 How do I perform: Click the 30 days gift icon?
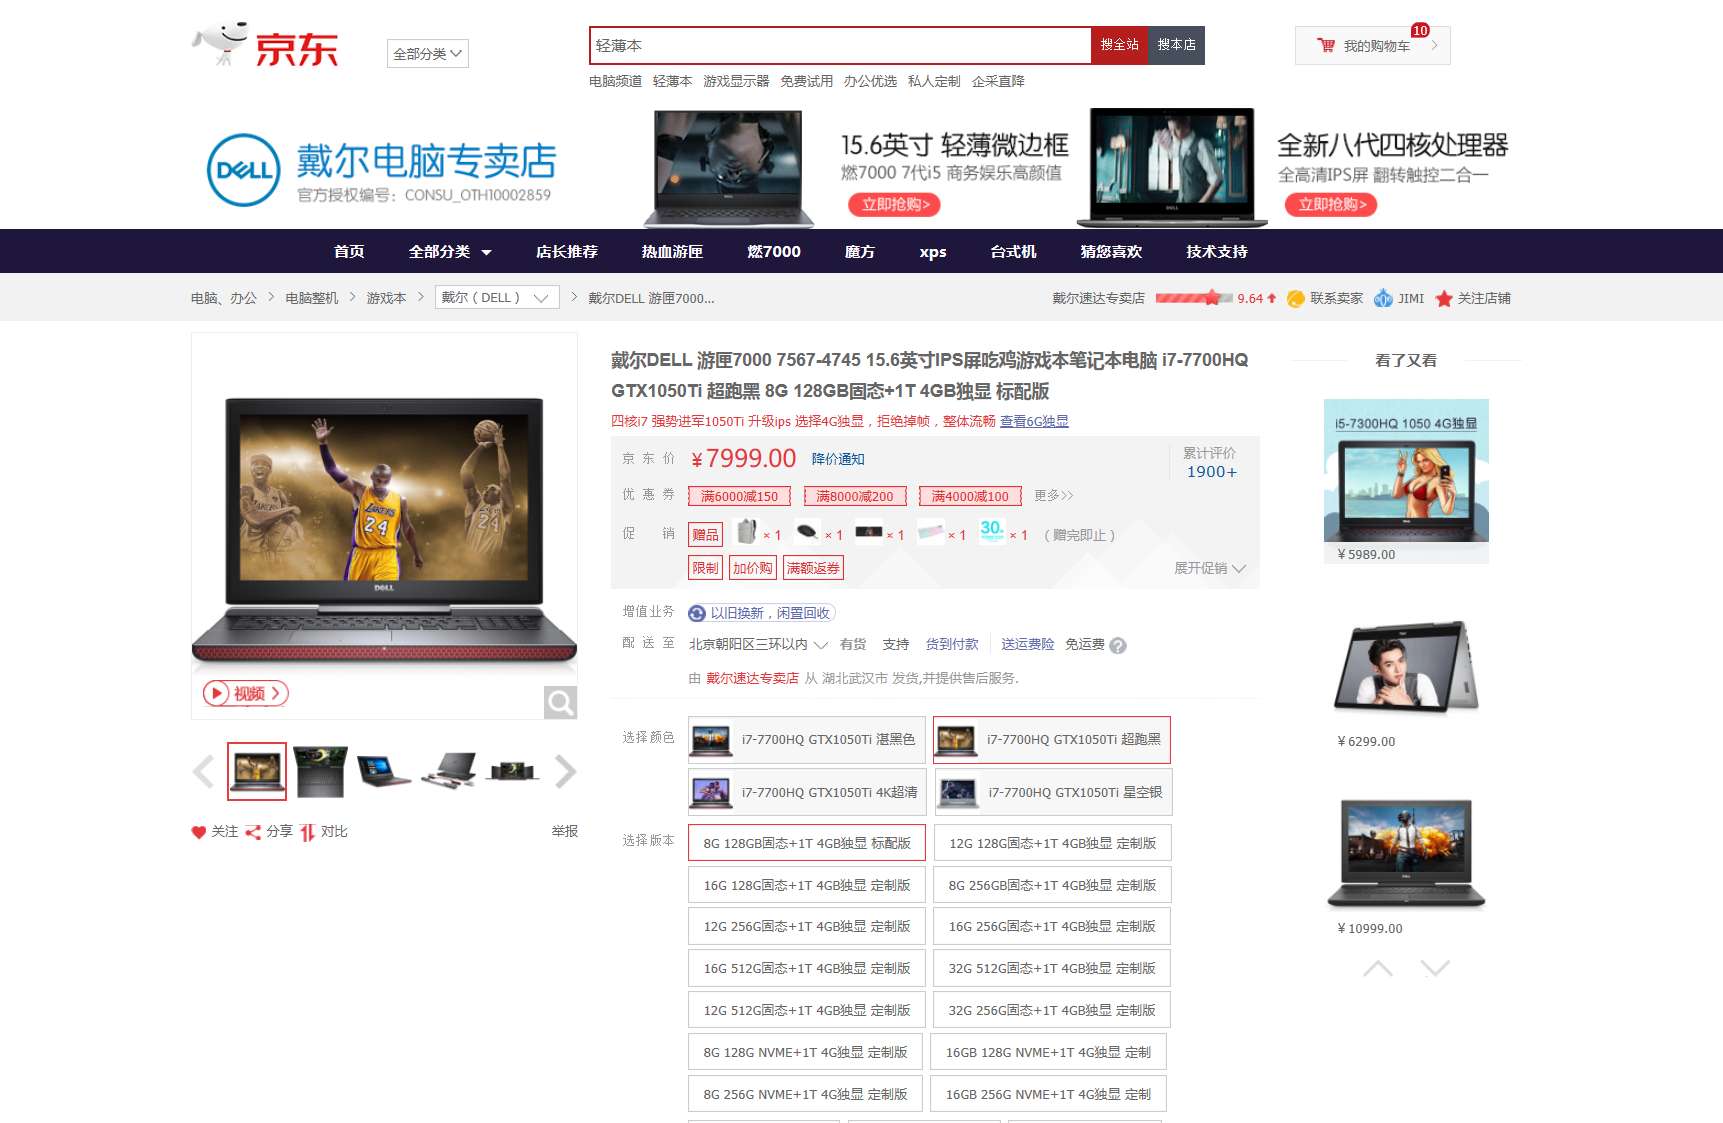(x=992, y=530)
